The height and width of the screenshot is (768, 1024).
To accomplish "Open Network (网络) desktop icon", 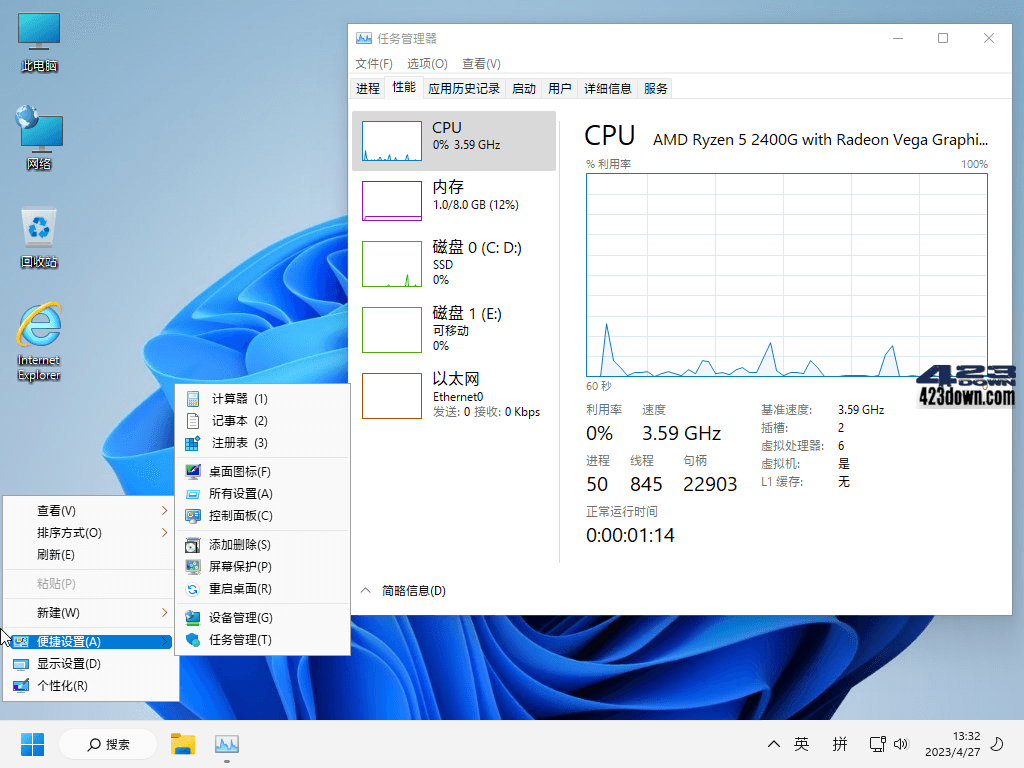I will click(x=38, y=135).
